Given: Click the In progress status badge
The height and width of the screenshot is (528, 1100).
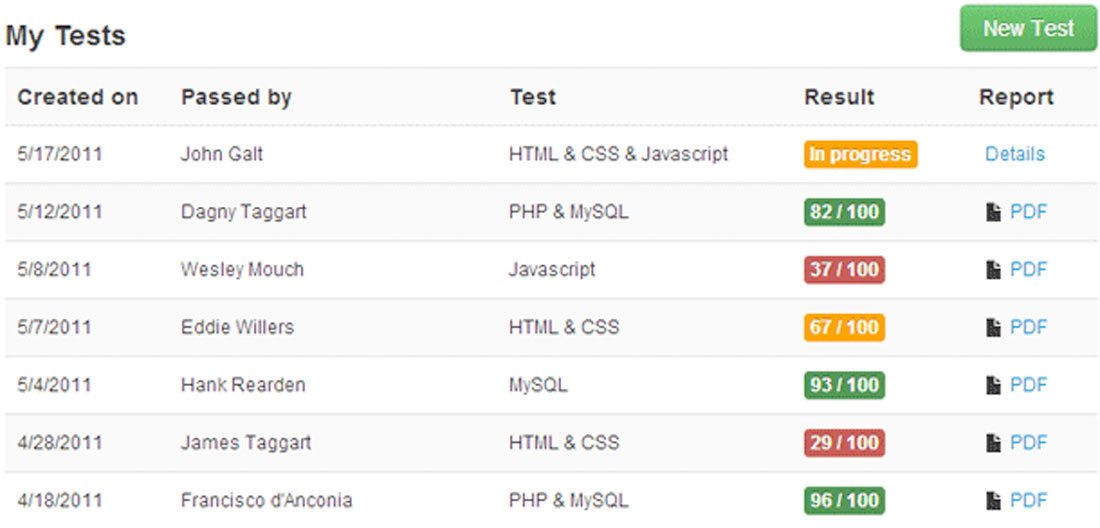Looking at the screenshot, I should 860,154.
